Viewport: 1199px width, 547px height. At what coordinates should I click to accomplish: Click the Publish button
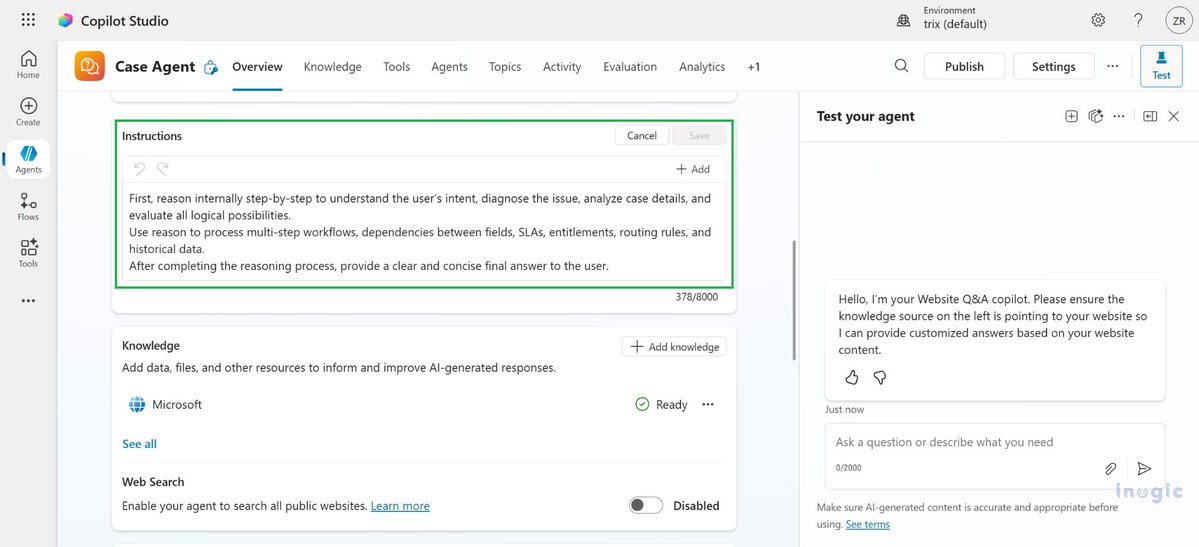click(964, 67)
